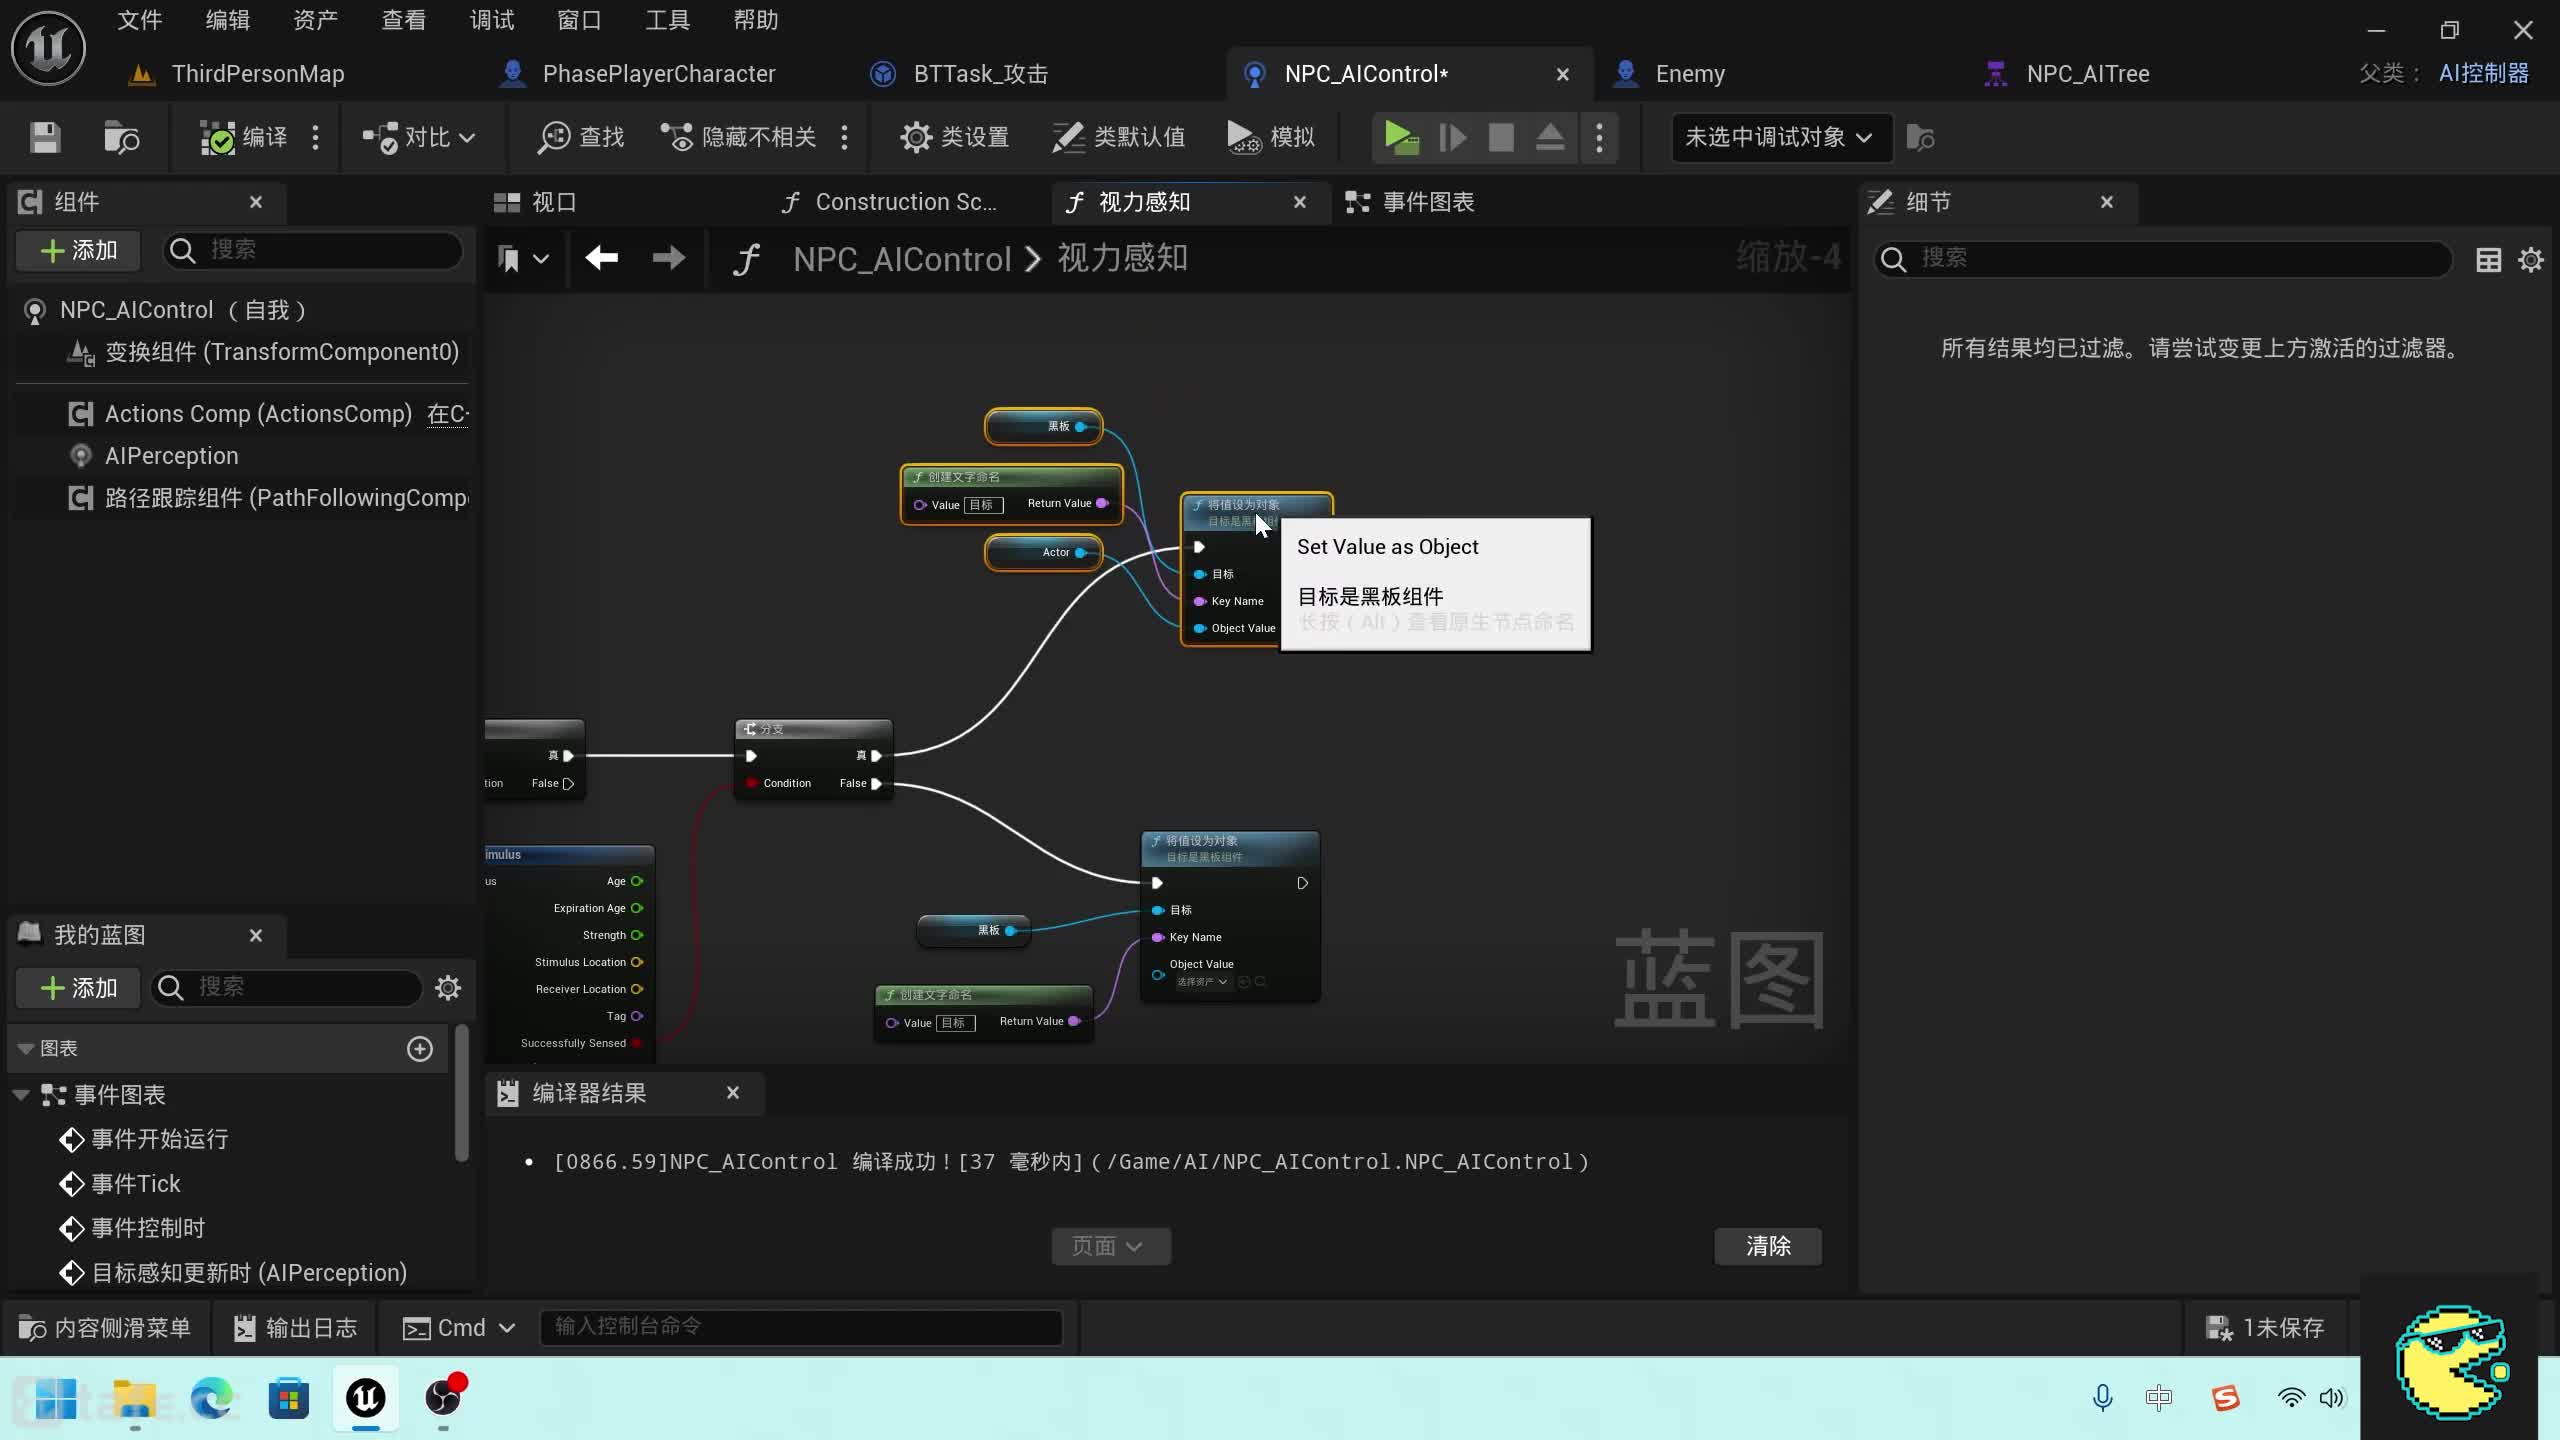Add new graph with plus icon
The image size is (2560, 1440).
(420, 1048)
